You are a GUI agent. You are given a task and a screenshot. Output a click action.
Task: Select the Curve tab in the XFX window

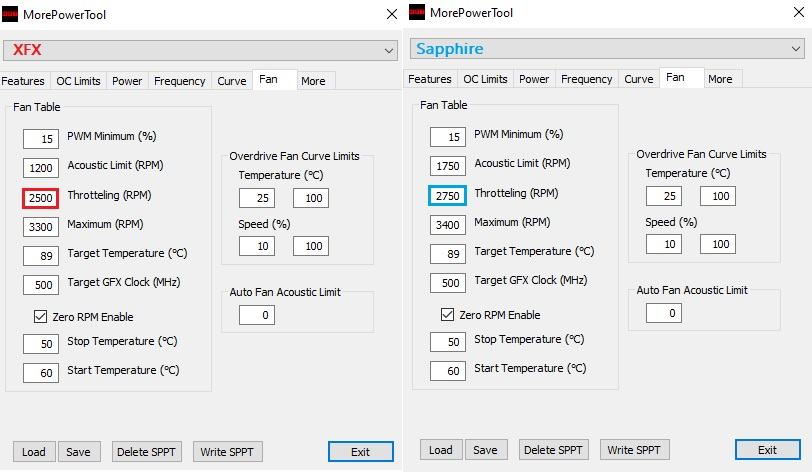(x=231, y=81)
